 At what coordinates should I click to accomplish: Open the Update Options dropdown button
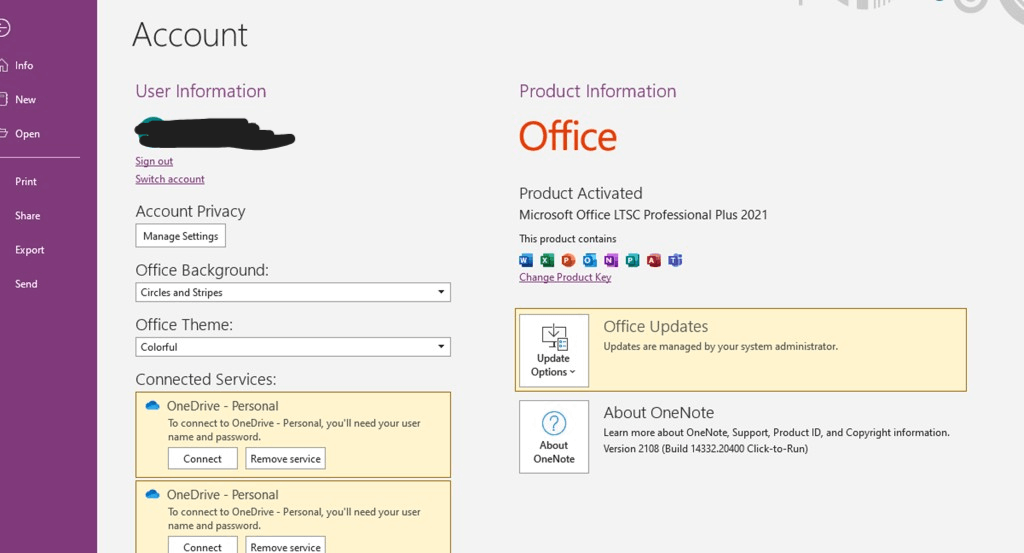click(554, 351)
